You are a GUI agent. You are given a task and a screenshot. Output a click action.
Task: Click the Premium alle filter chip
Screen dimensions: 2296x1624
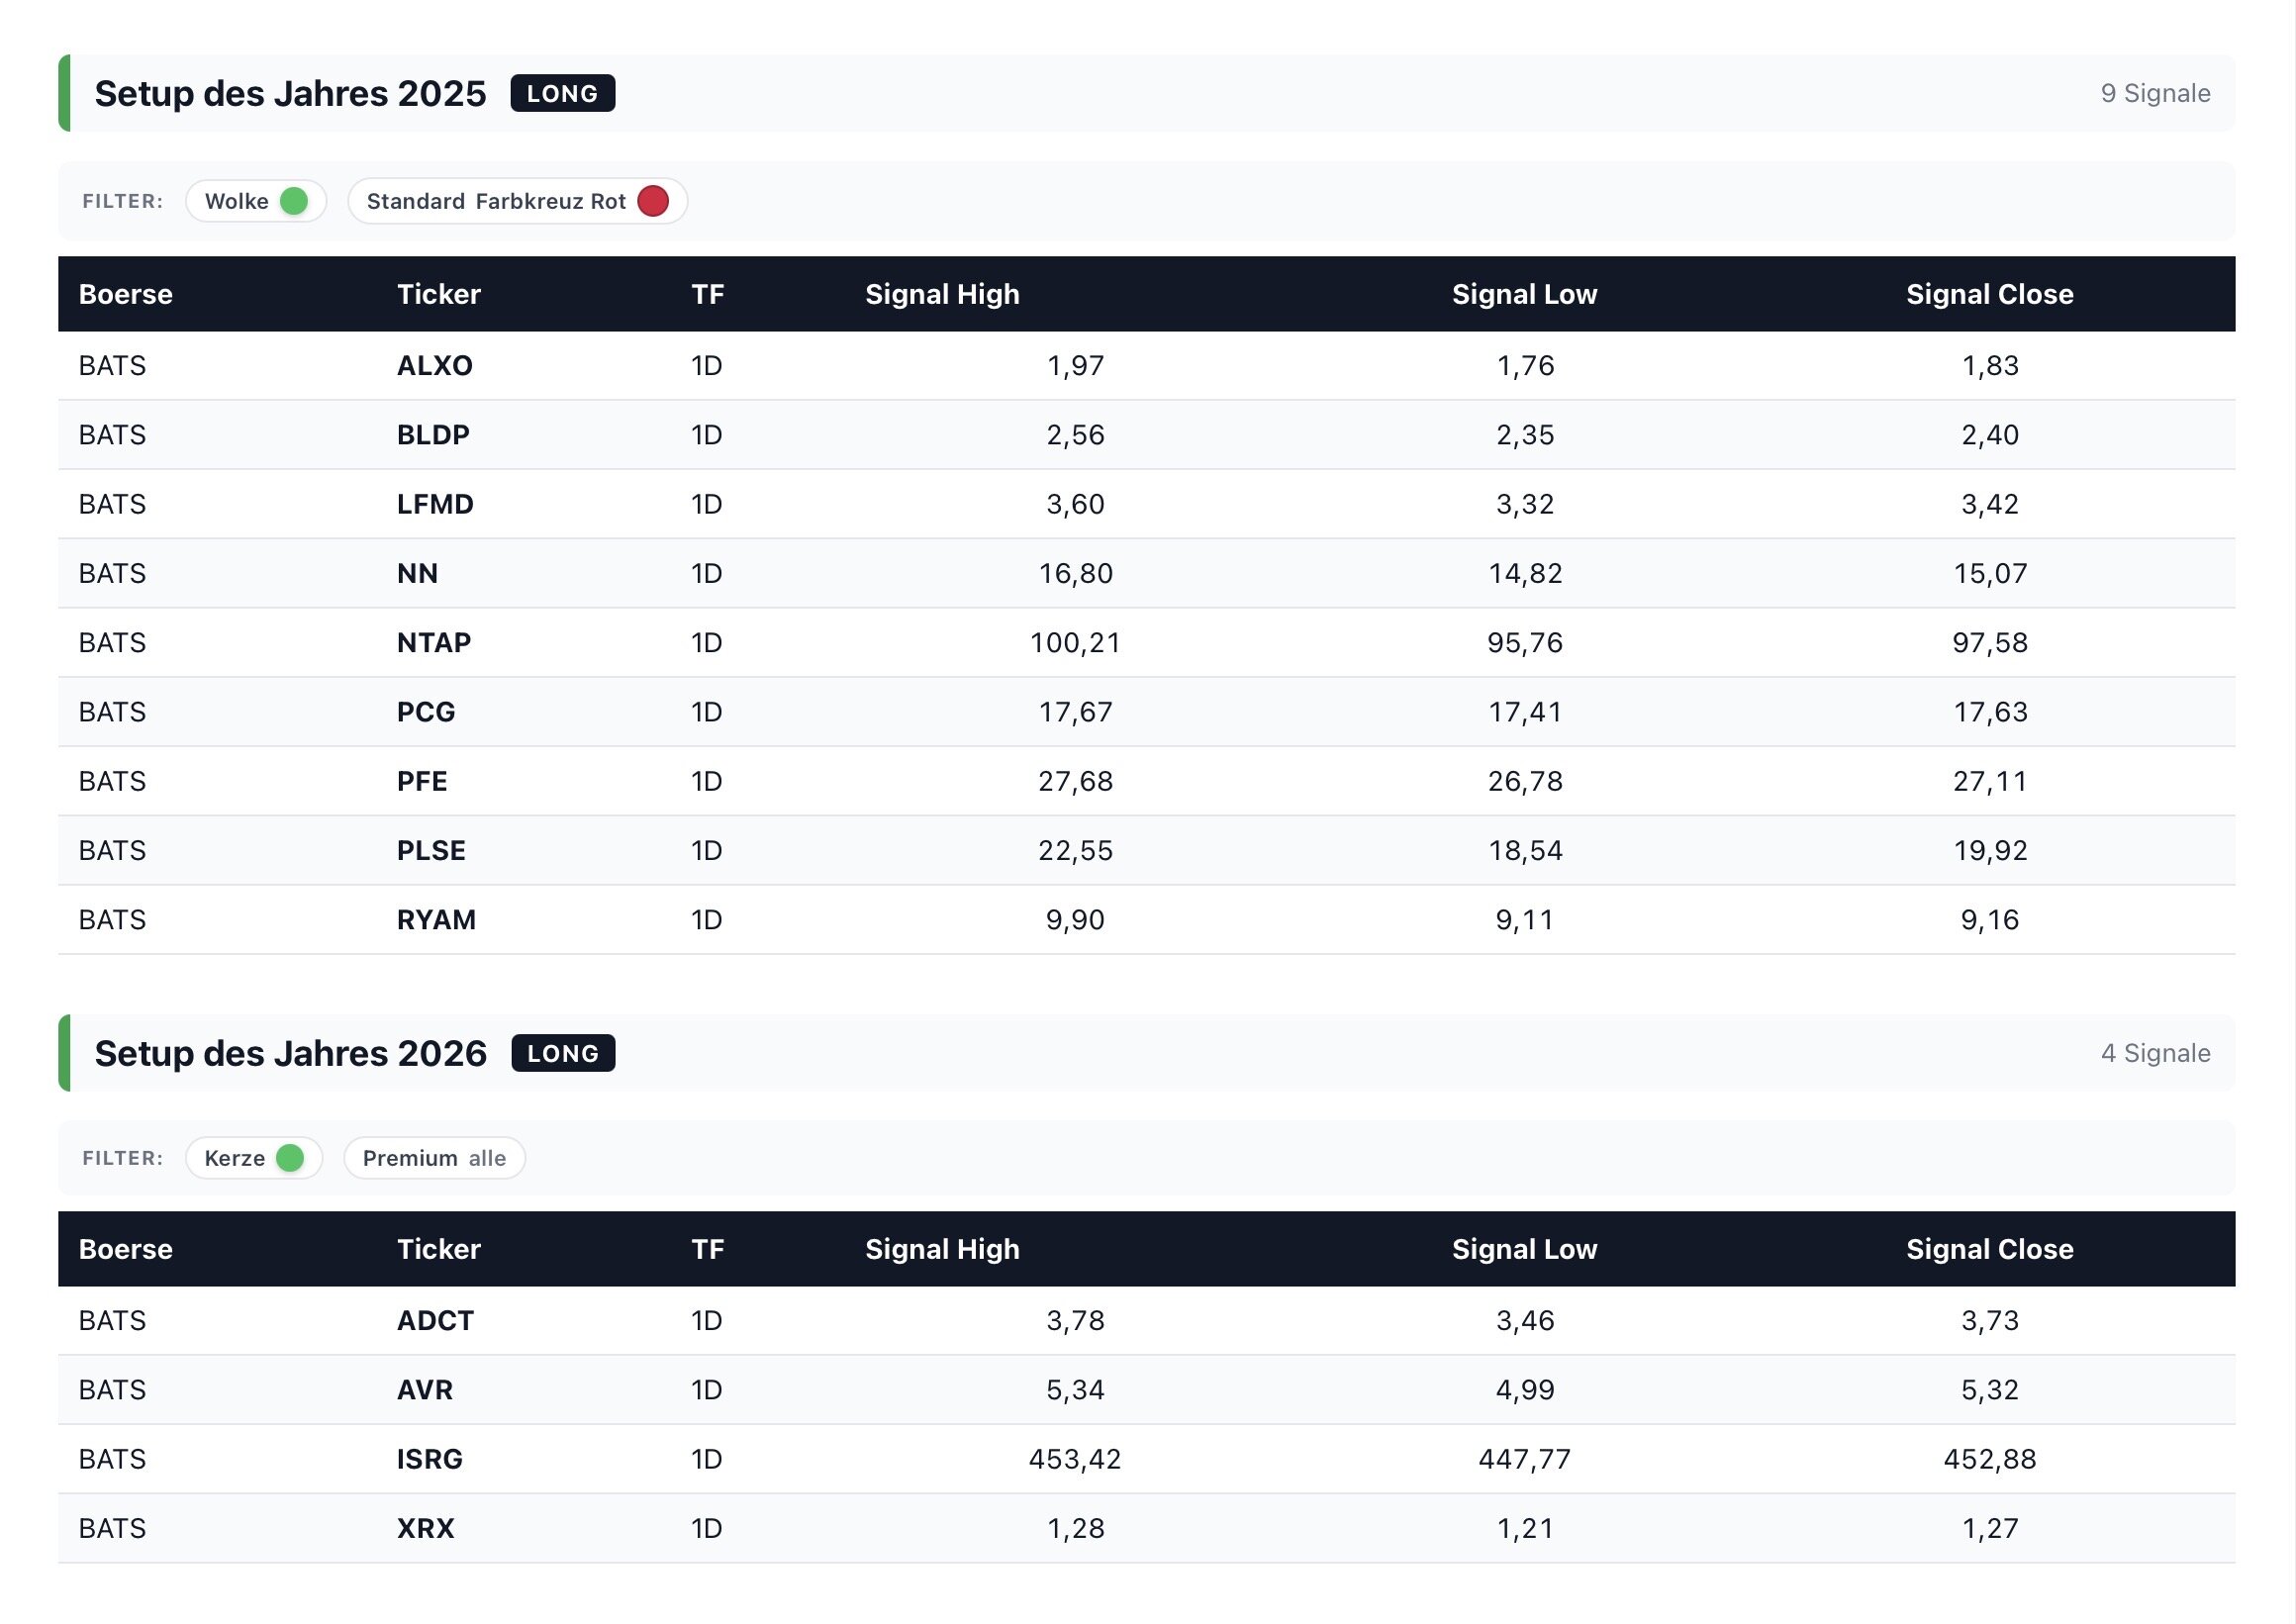point(434,1158)
